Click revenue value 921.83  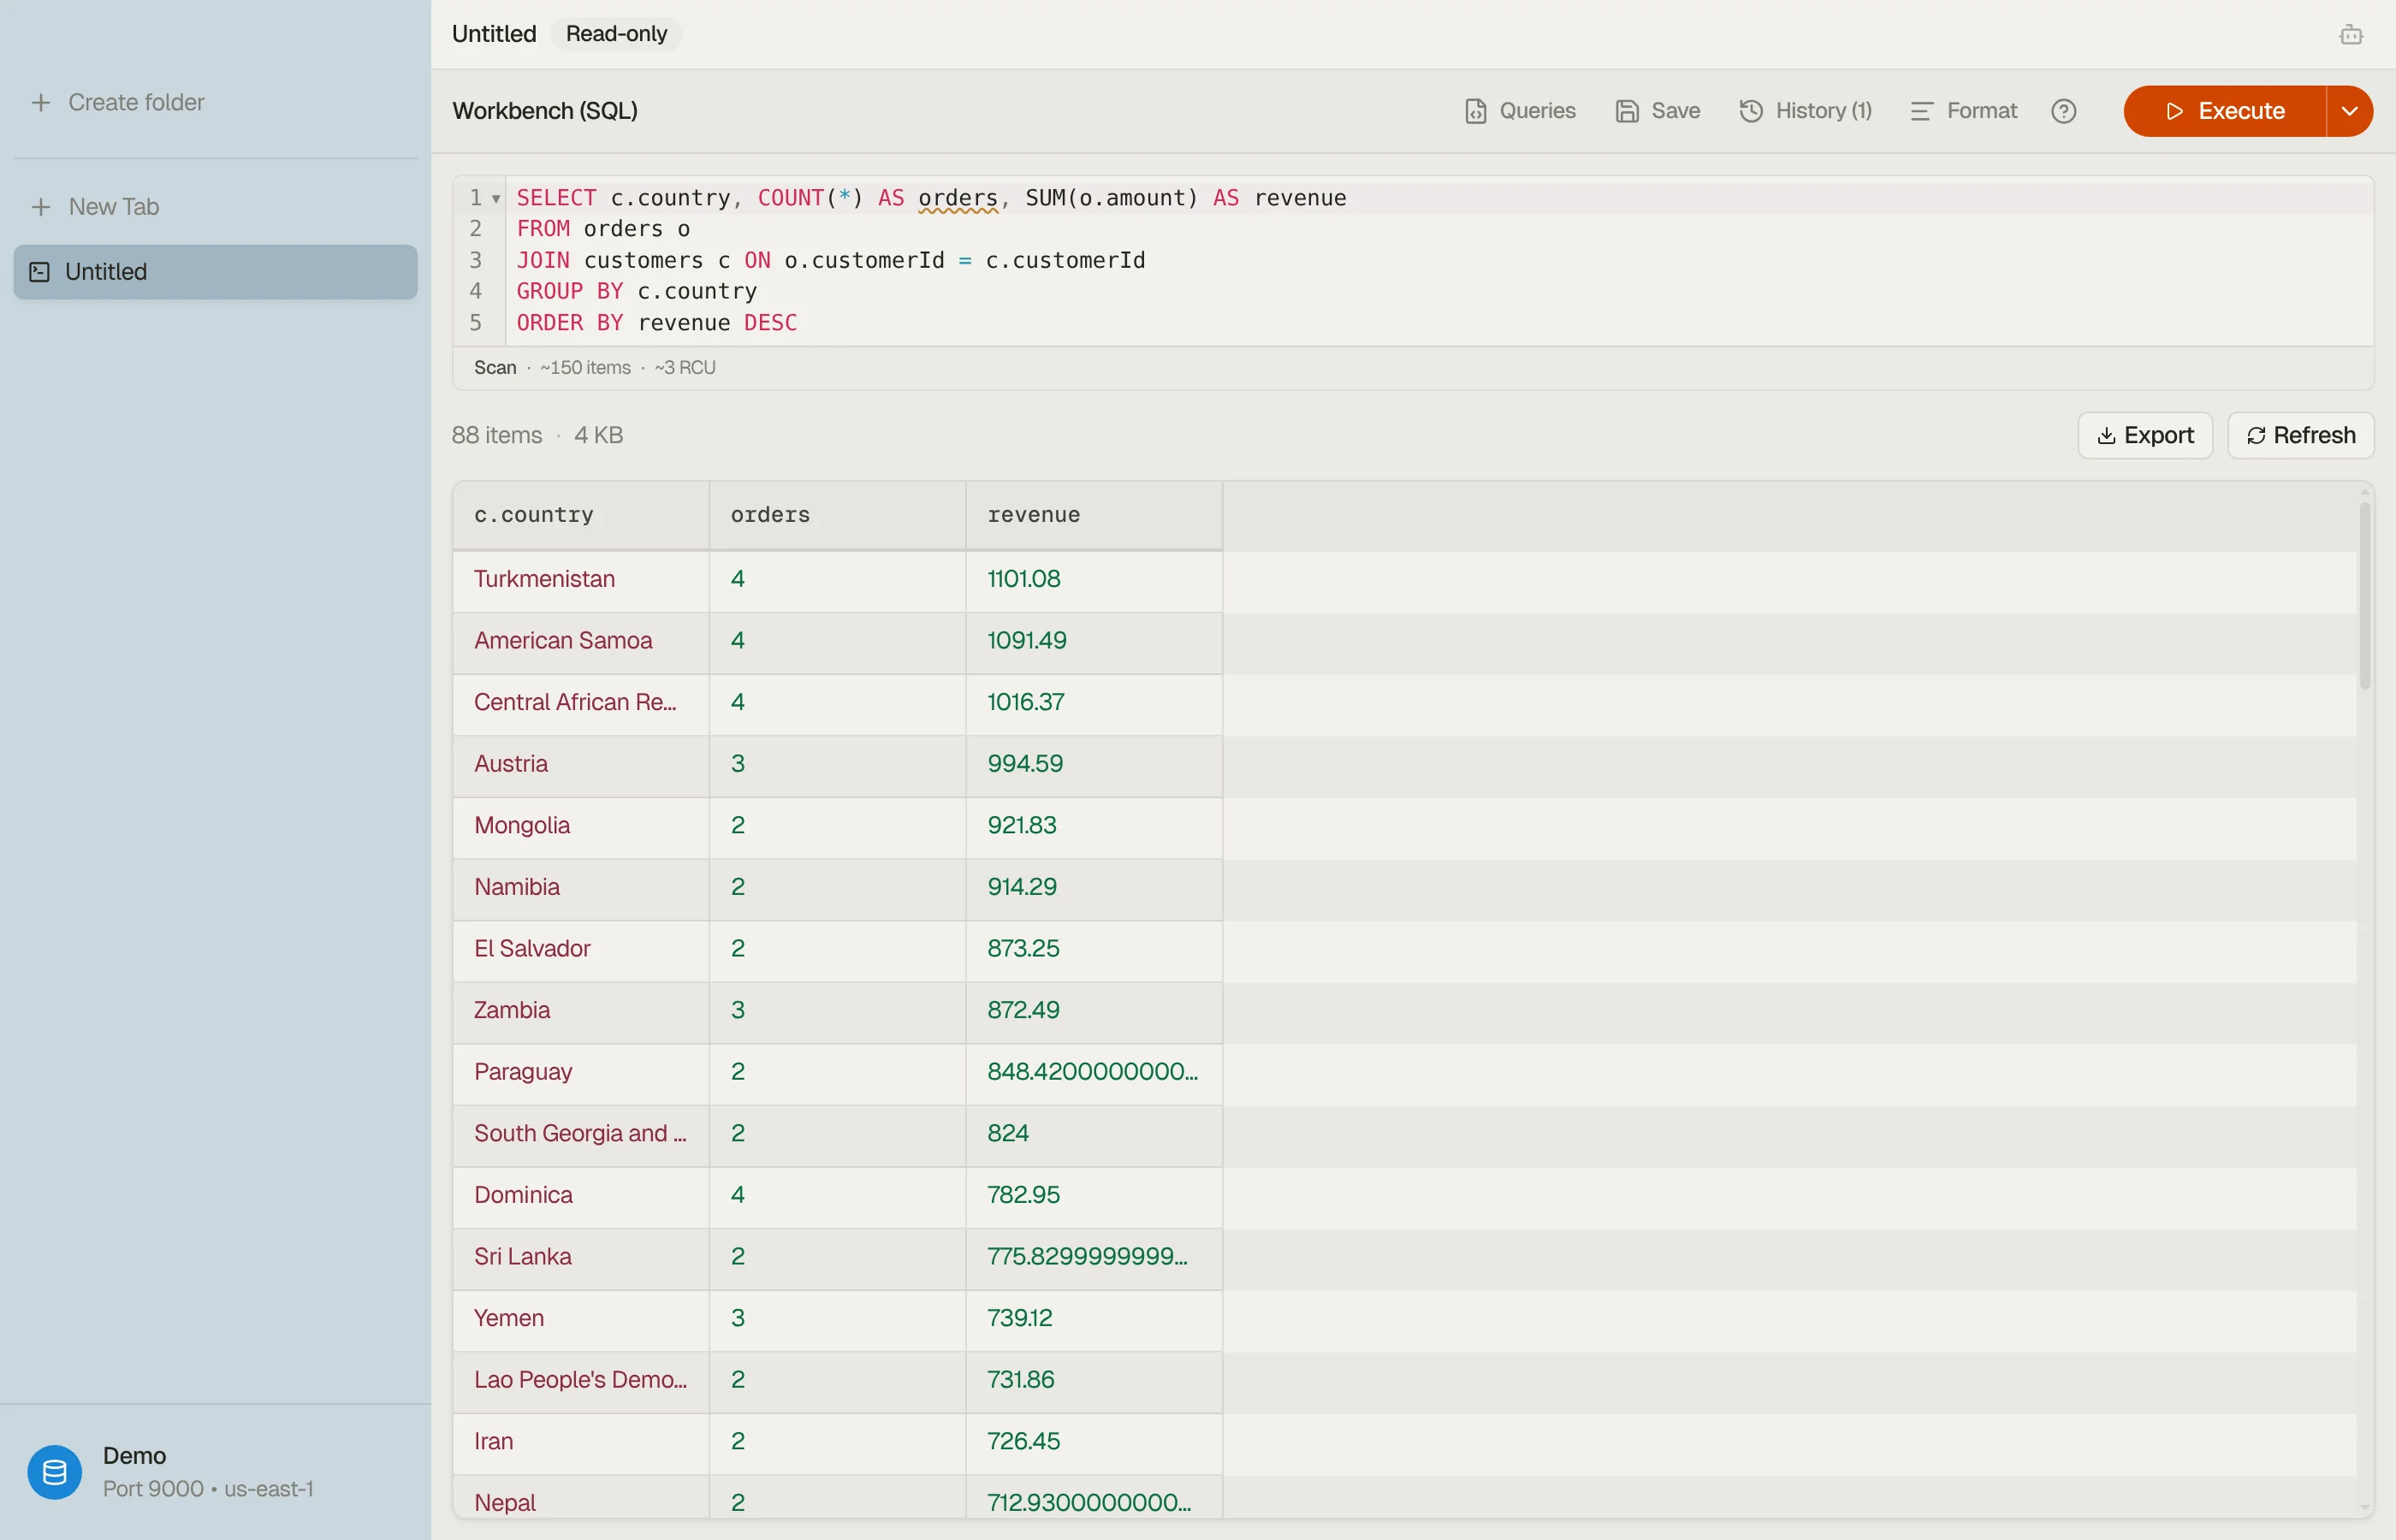pyautogui.click(x=1022, y=826)
